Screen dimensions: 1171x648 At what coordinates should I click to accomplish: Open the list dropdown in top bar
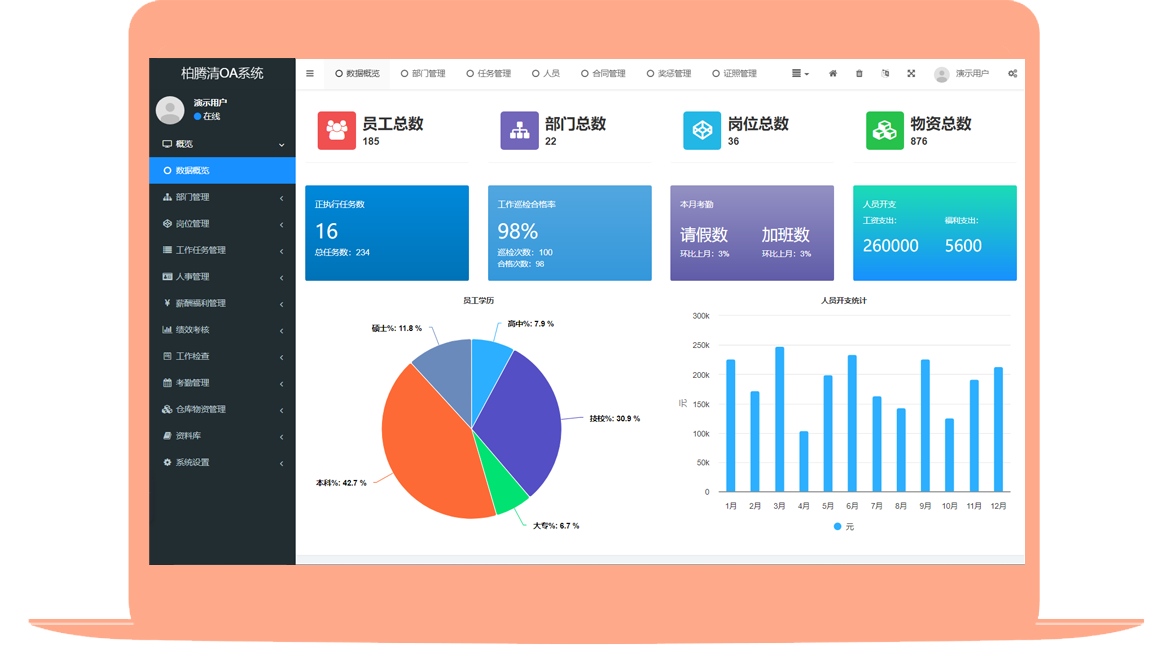[800, 73]
